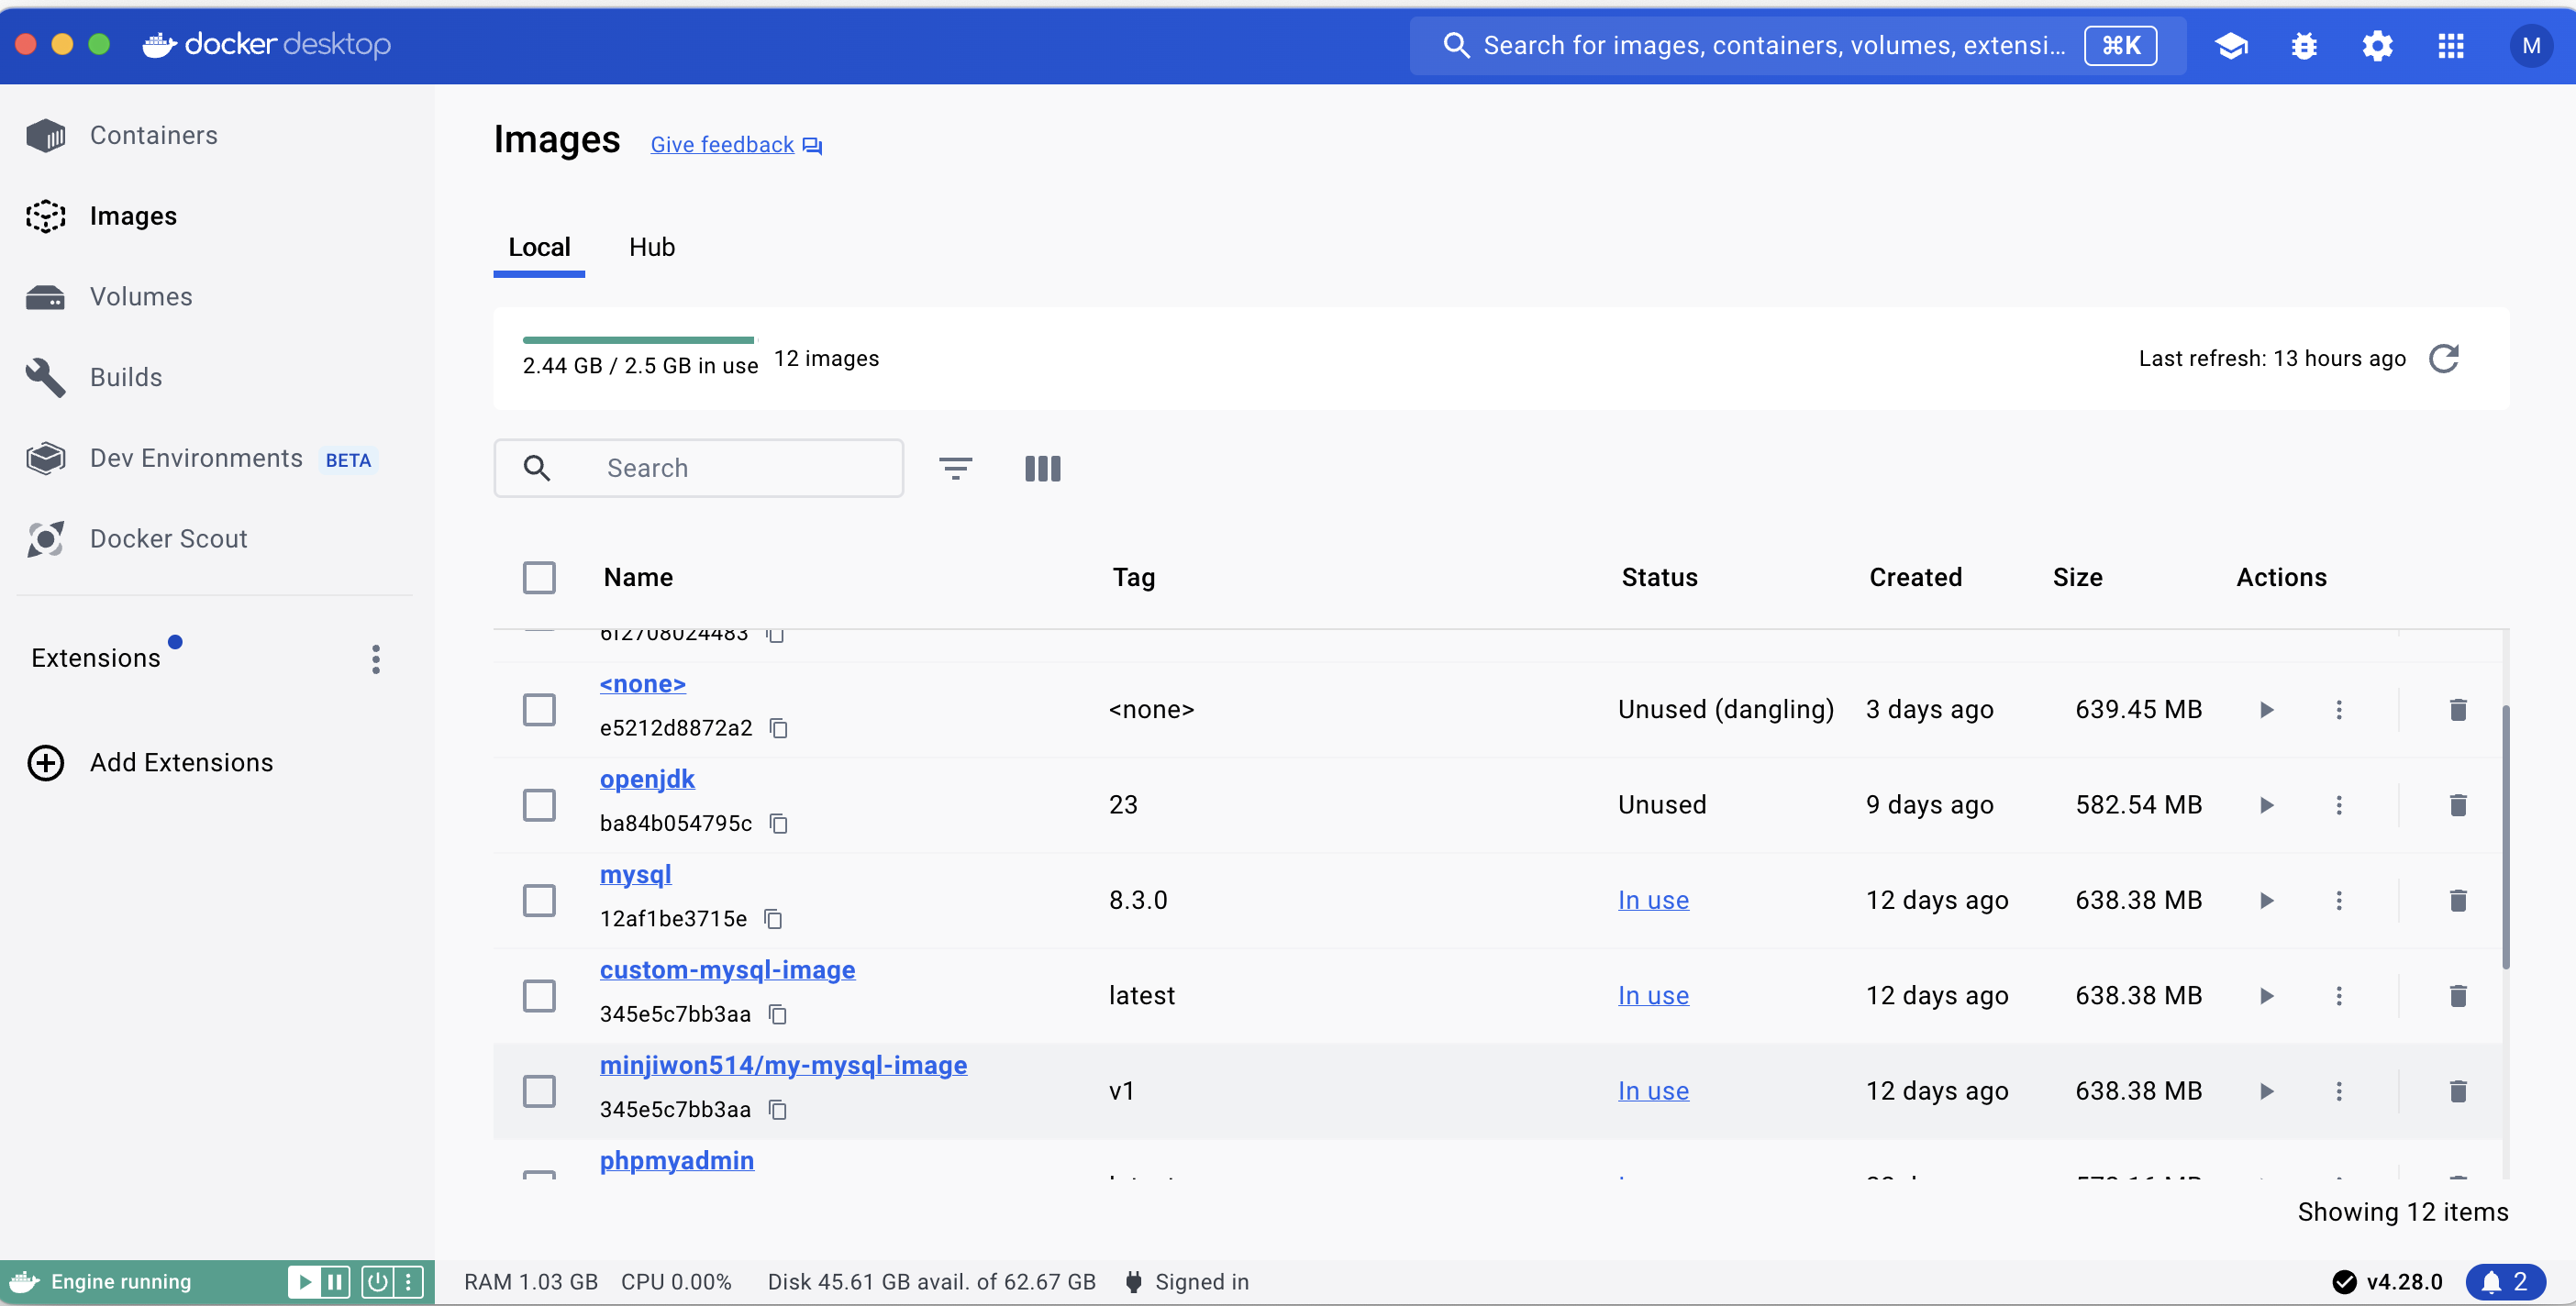This screenshot has height=1306, width=2576.
Task: Open the column display options icon
Action: click(1042, 468)
